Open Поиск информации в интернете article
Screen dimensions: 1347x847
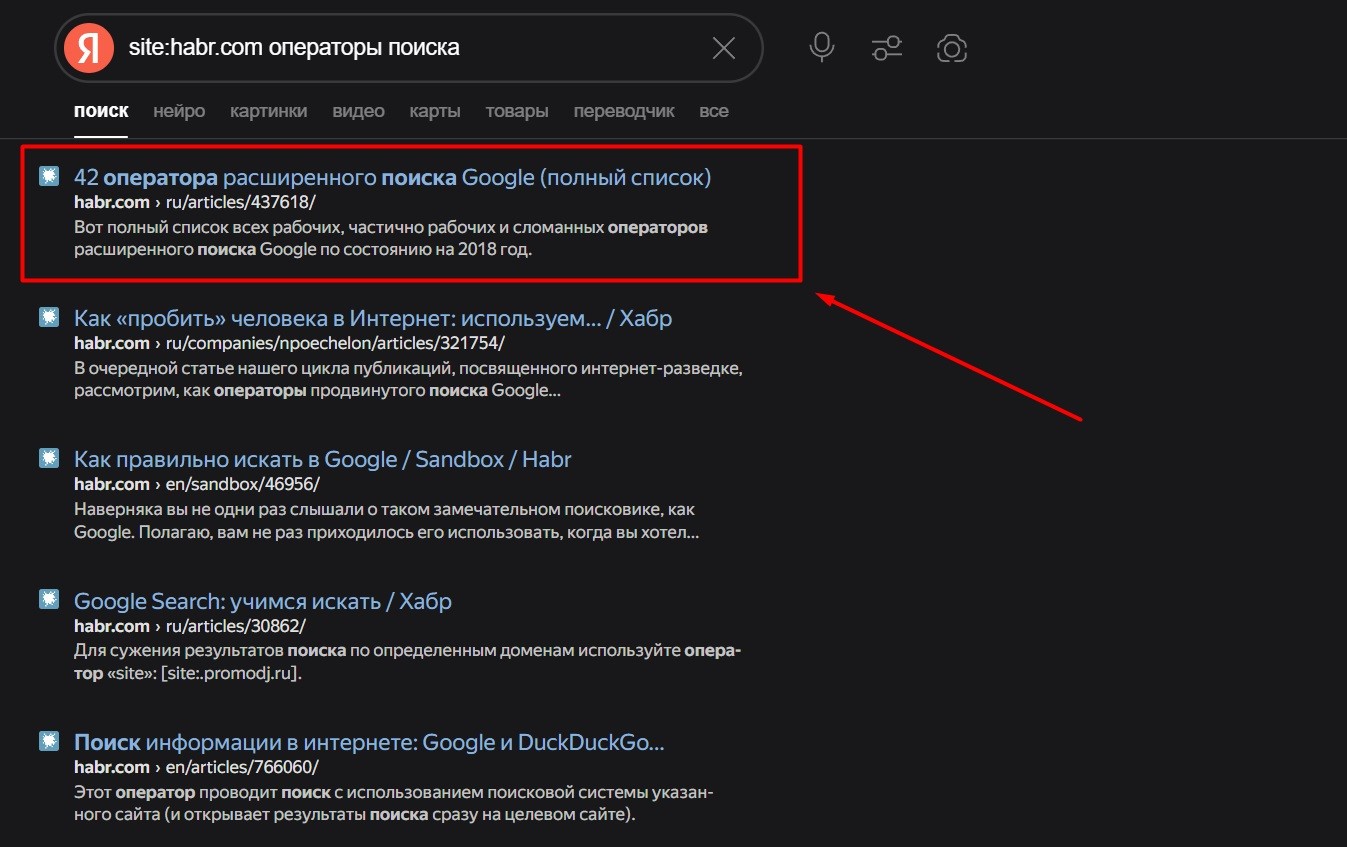[369, 743]
